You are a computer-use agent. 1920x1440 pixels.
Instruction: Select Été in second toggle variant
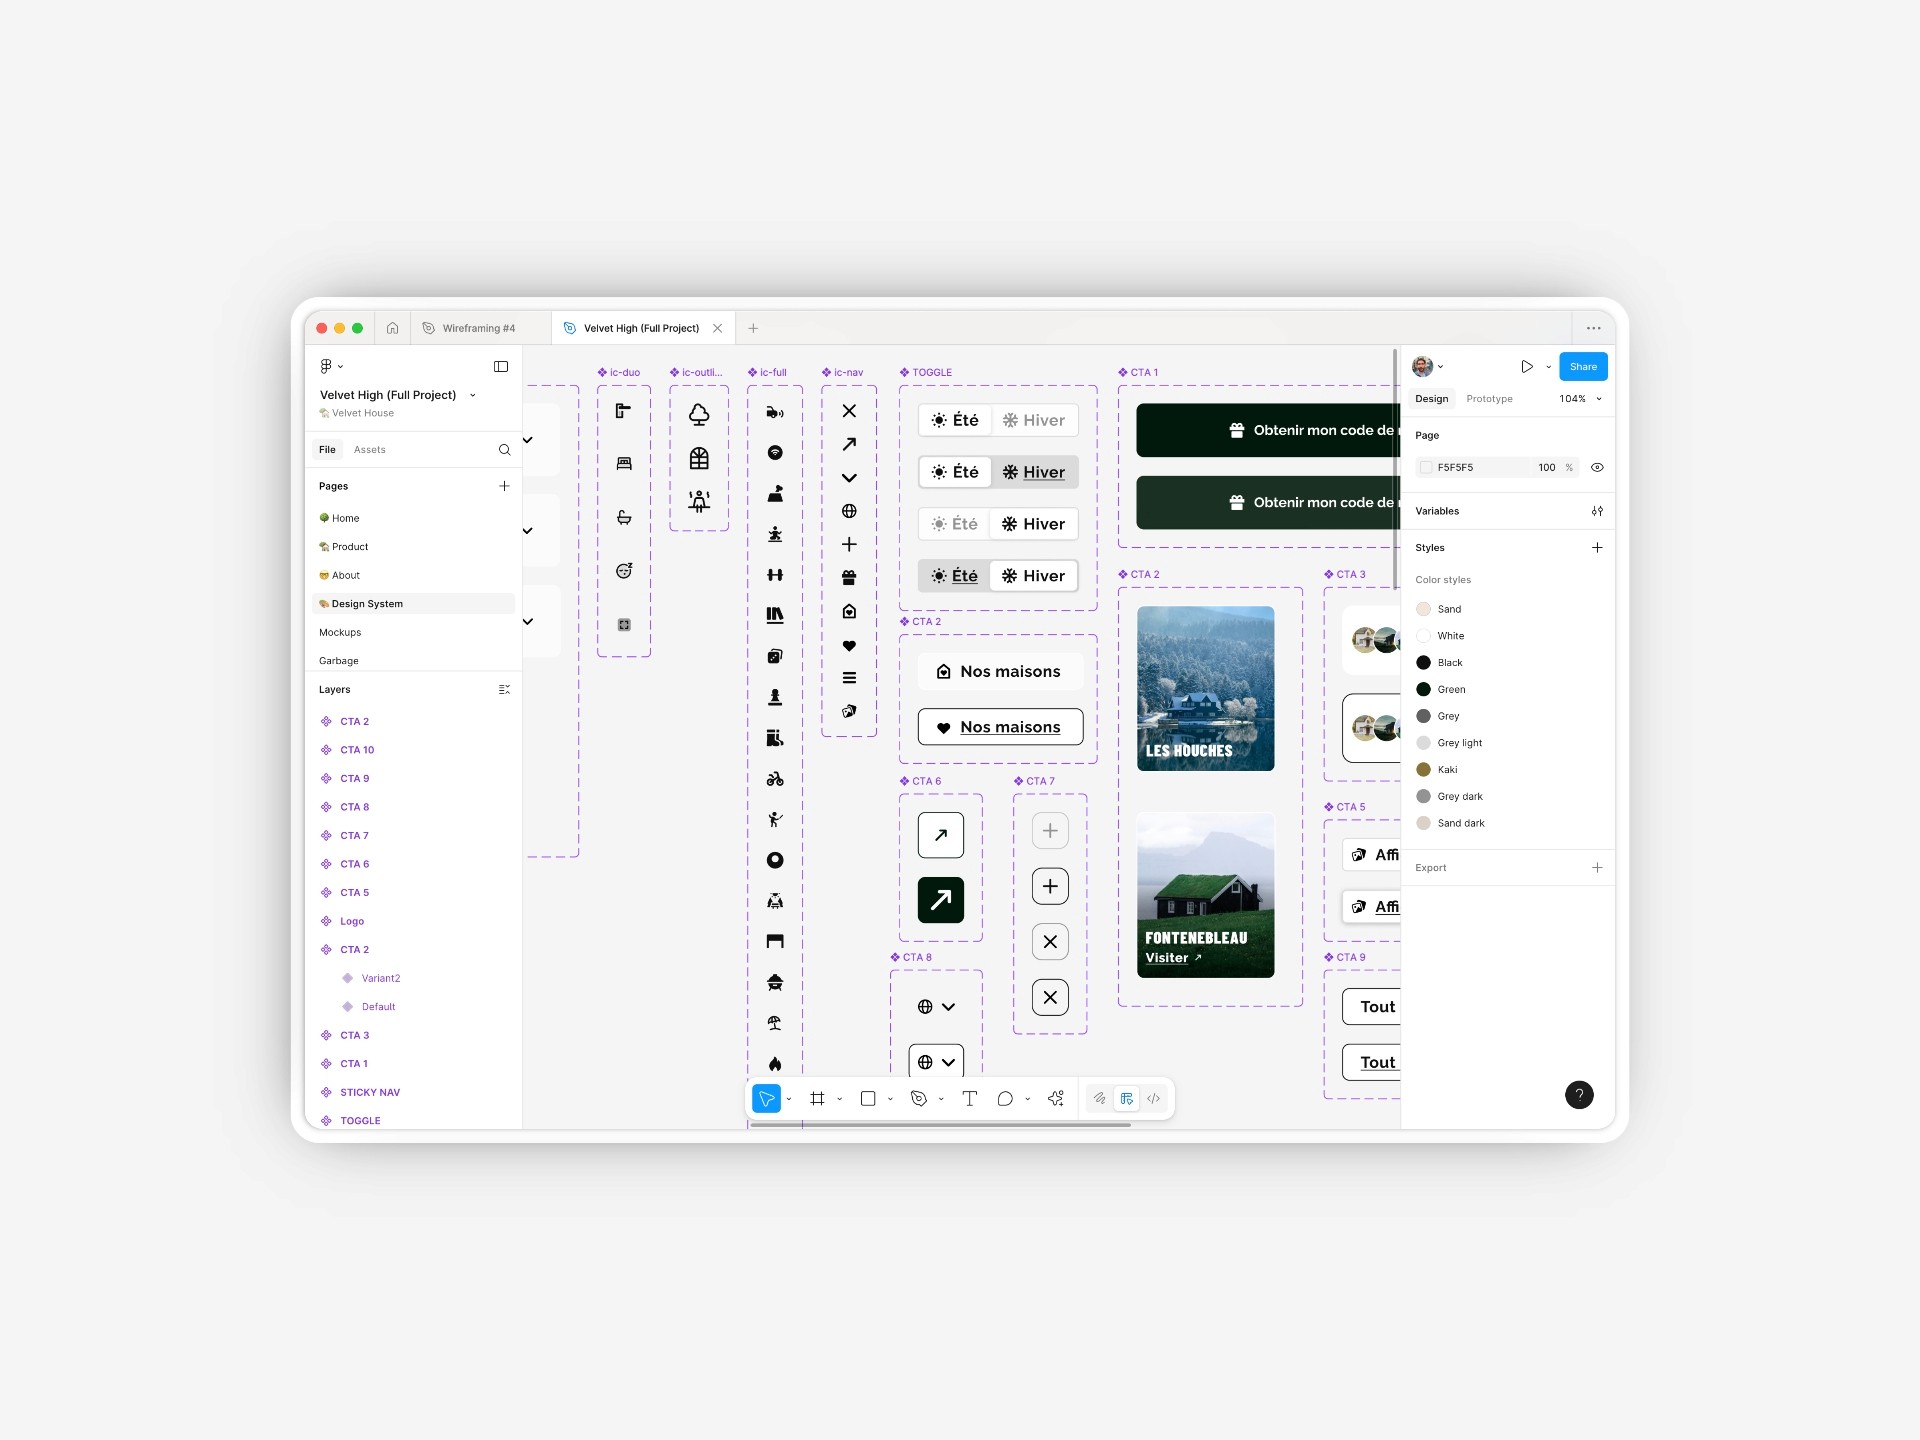pos(955,472)
